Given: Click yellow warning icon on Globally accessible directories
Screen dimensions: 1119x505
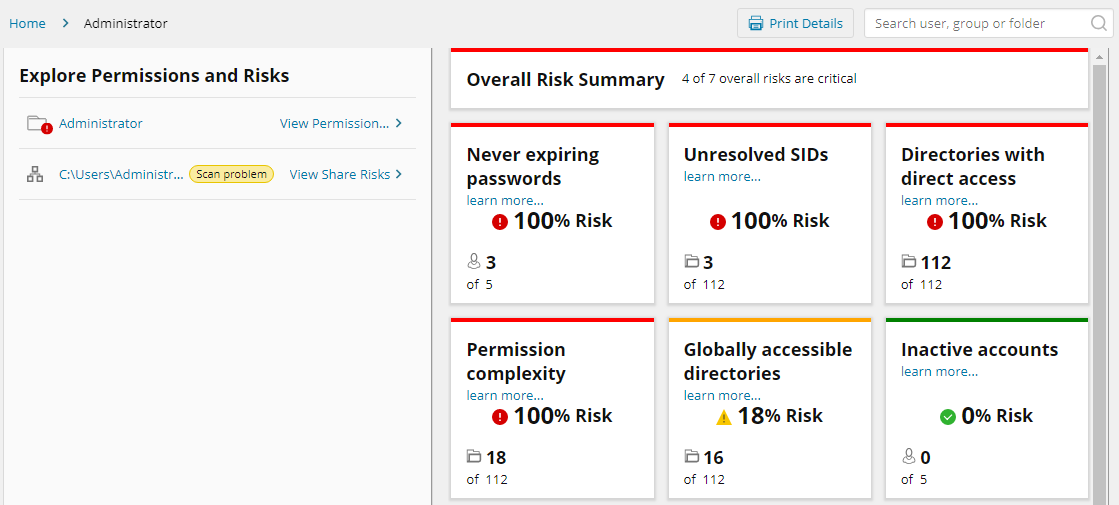Looking at the screenshot, I should pos(724,417).
